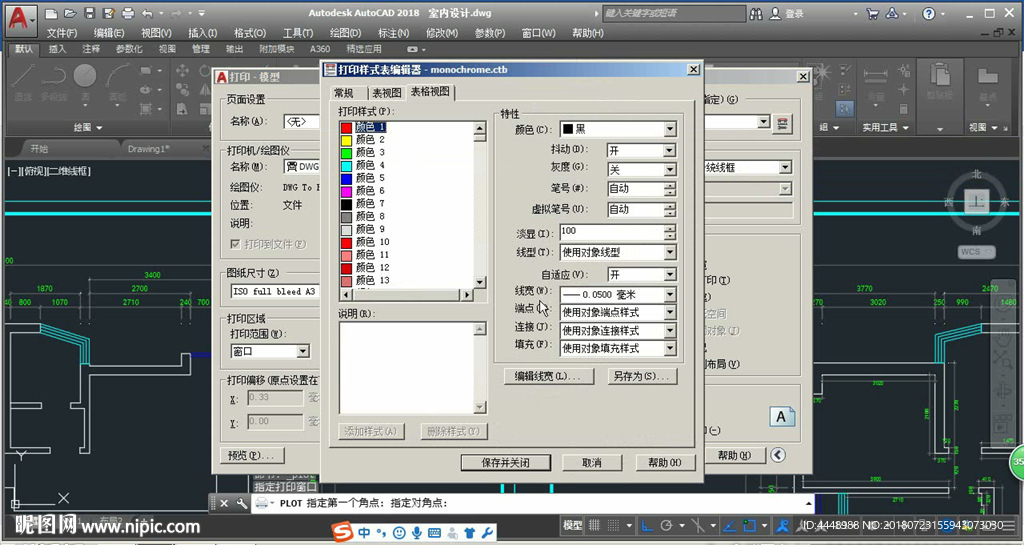Toggle ortho mode icon in status bar
Viewport: 1024px width, 545px height.
647,525
